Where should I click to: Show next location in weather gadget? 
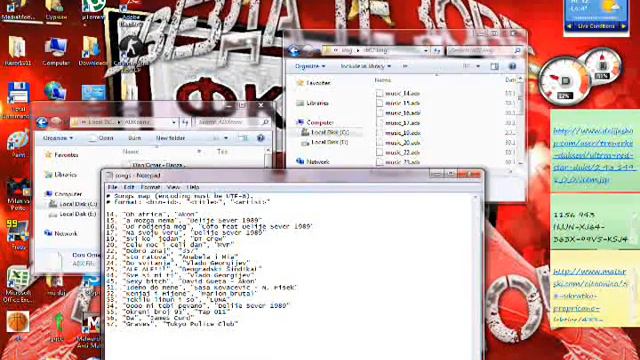[x=623, y=26]
